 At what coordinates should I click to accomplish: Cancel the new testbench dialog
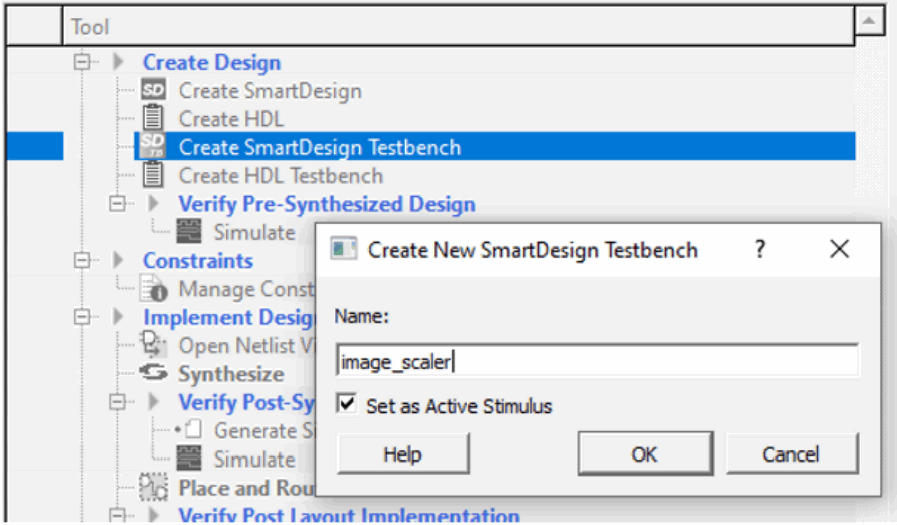(792, 454)
